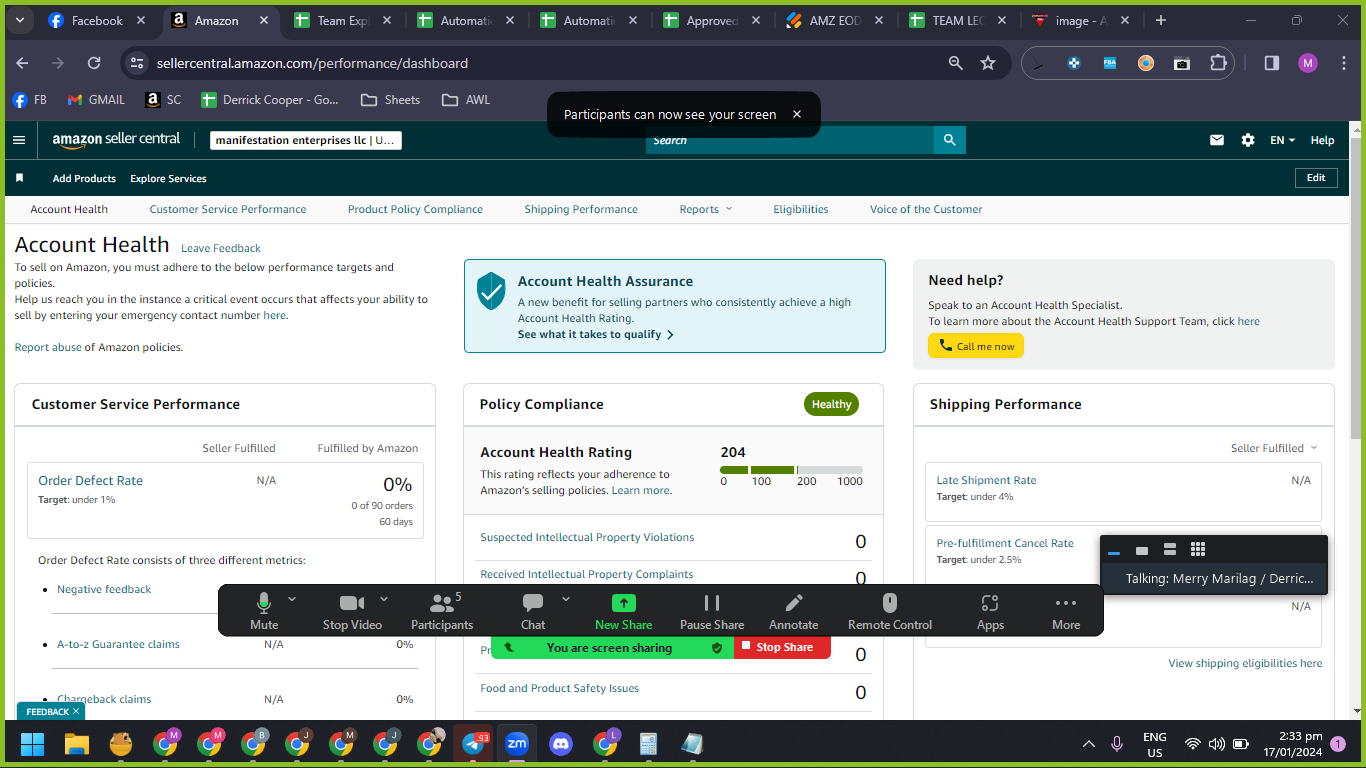Switch to the Facebook browser tab
1366x768 pixels.
97,20
